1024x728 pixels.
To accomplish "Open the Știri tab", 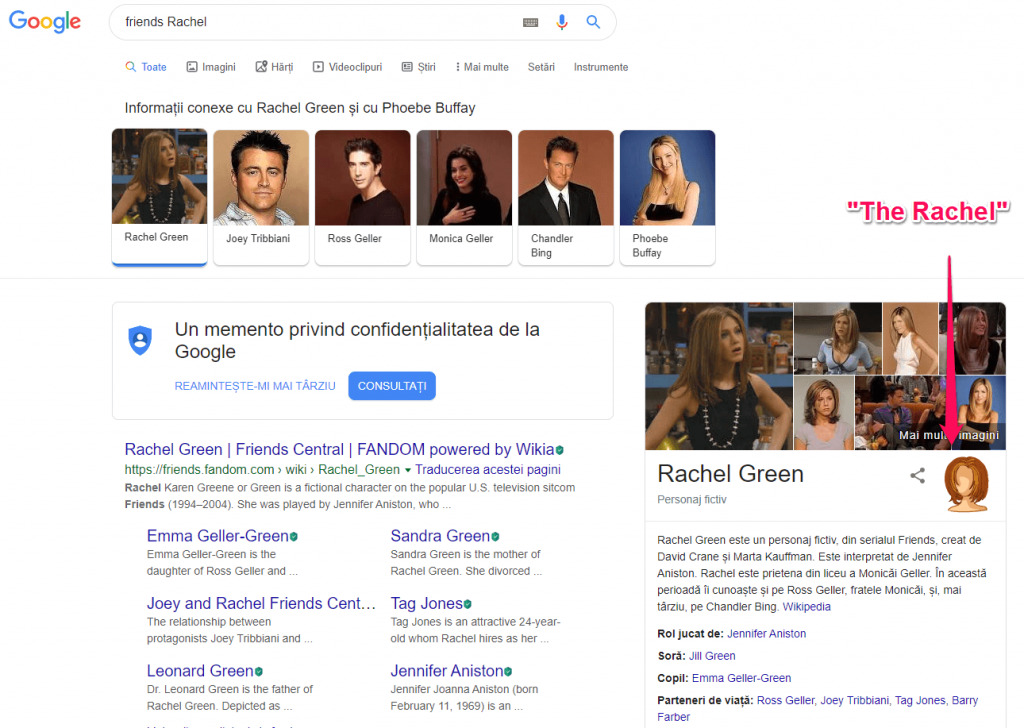I will coord(419,67).
